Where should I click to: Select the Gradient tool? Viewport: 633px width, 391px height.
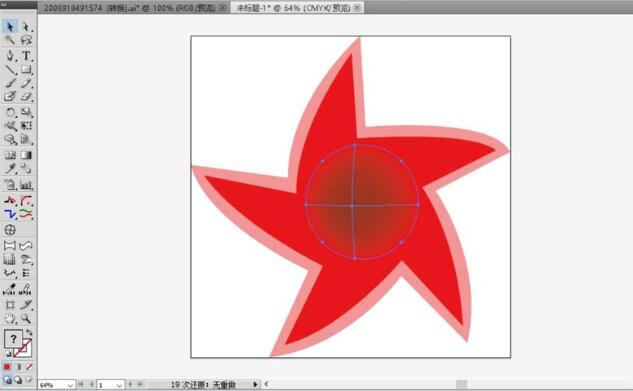(26, 155)
